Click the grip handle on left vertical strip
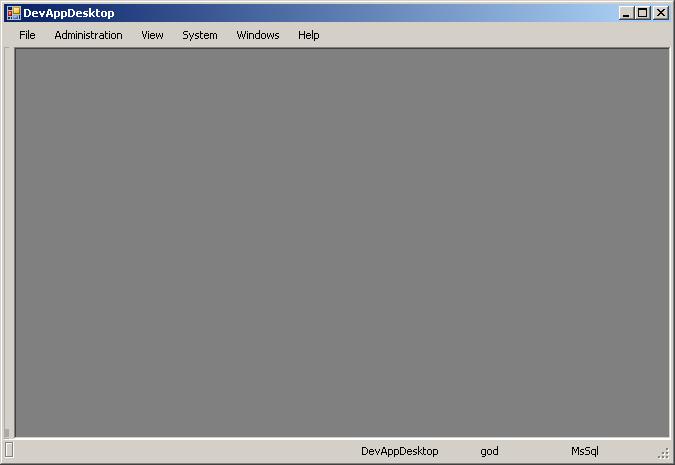Screen dimensions: 675x465 tap(8, 433)
